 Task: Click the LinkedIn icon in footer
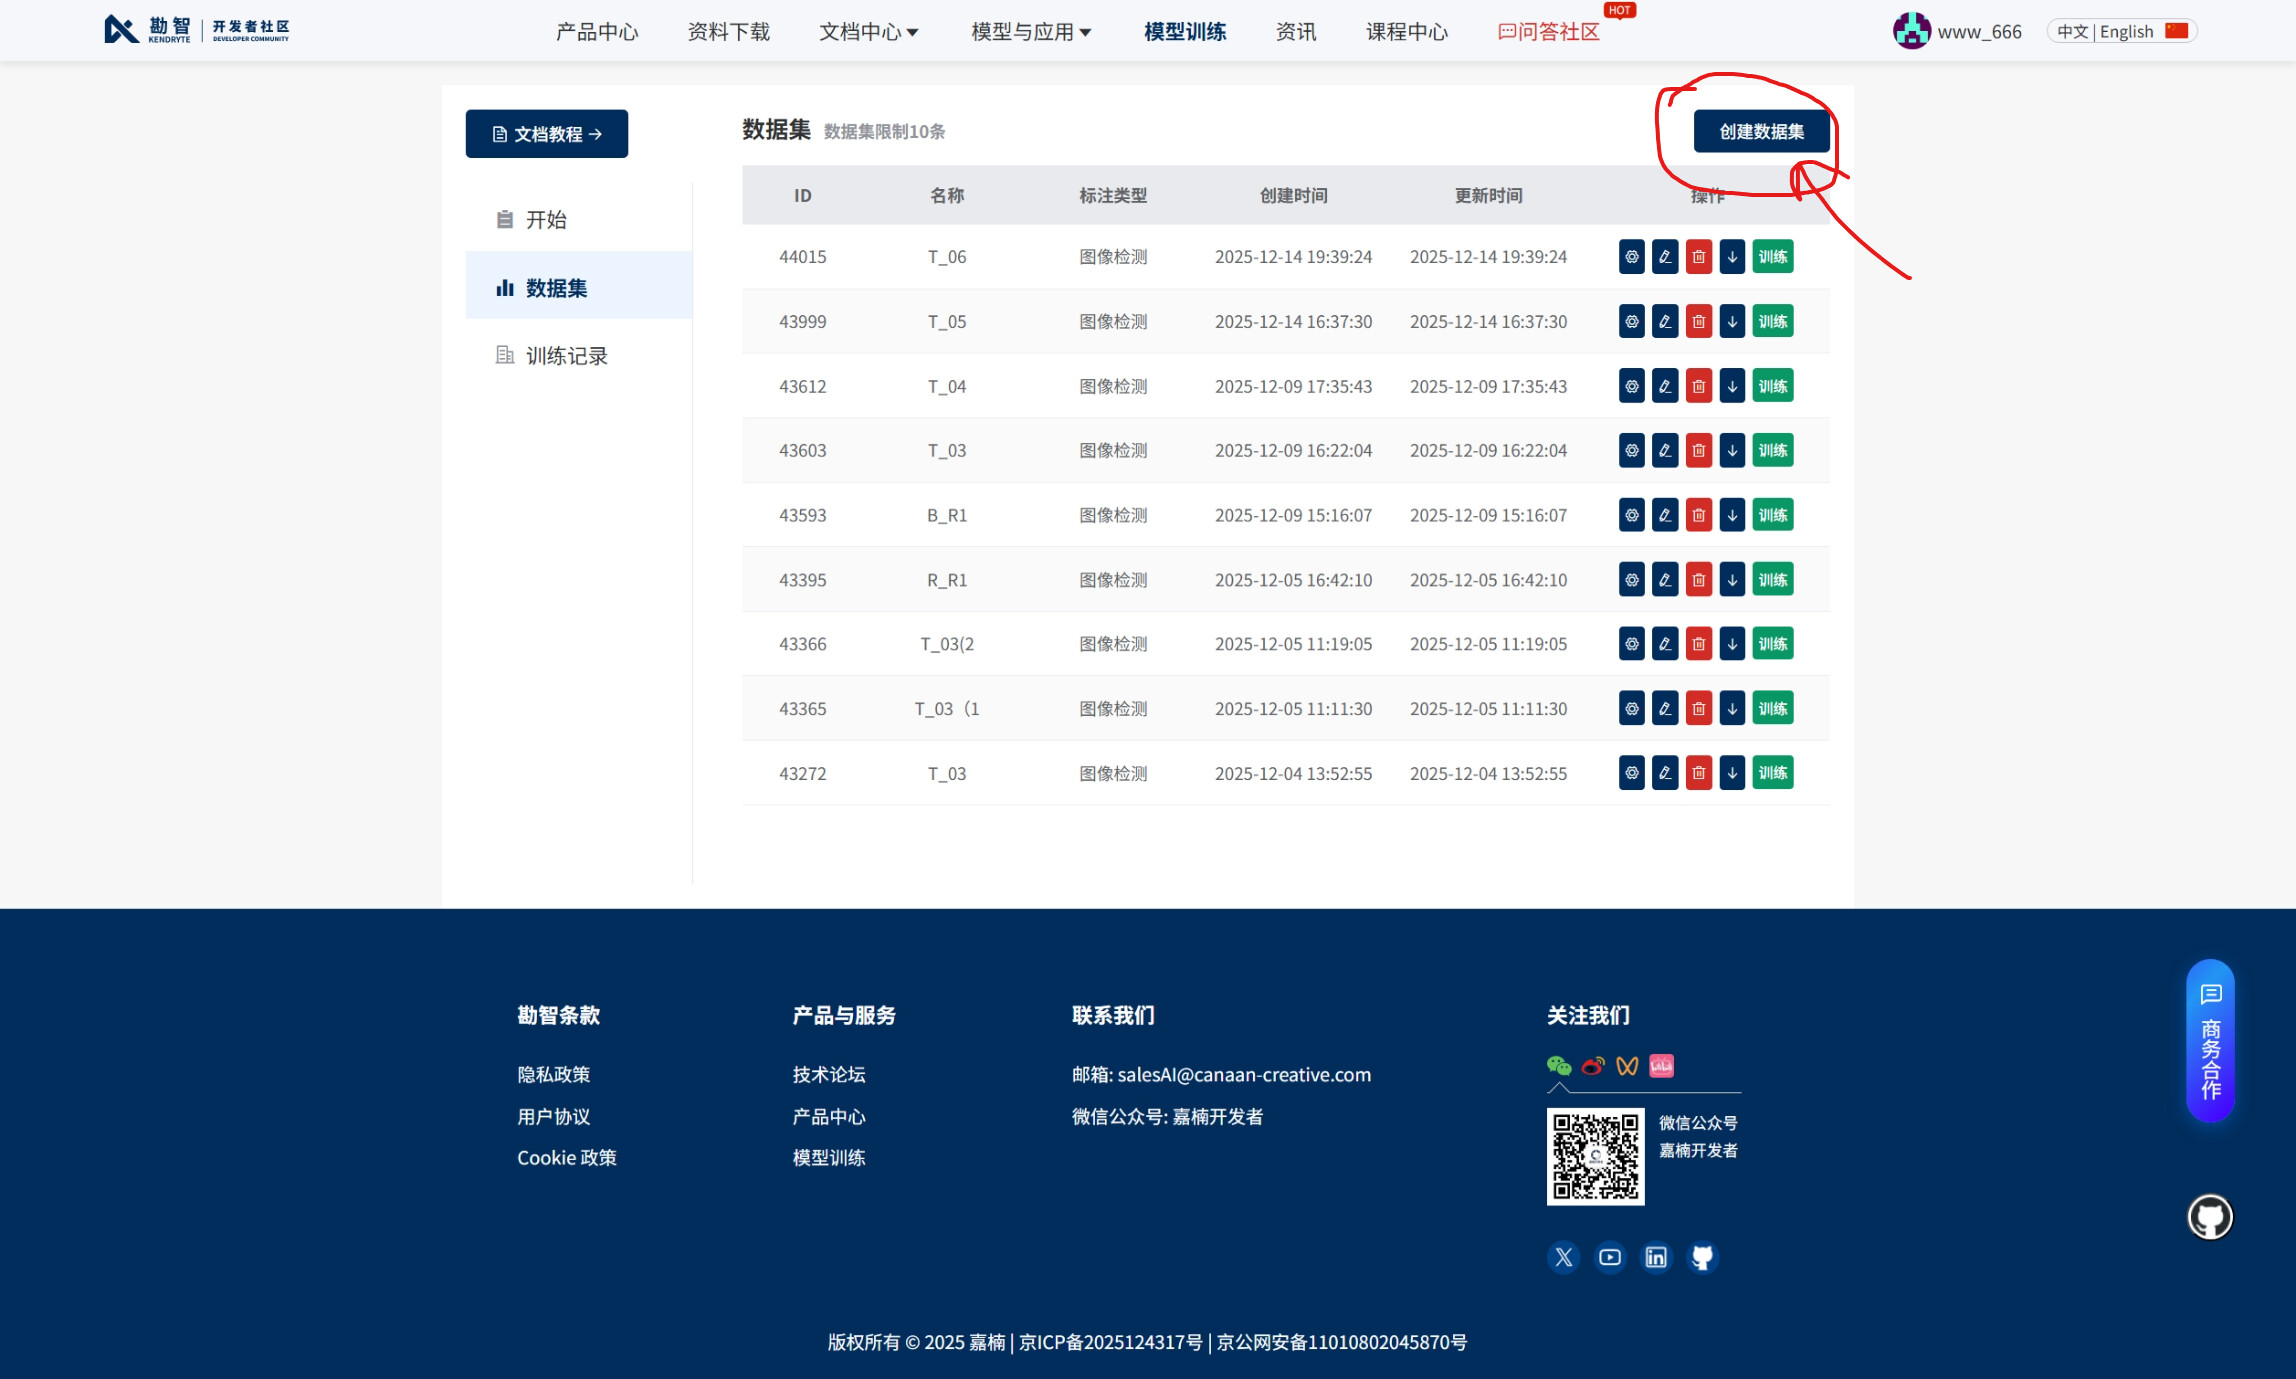pos(1656,1257)
